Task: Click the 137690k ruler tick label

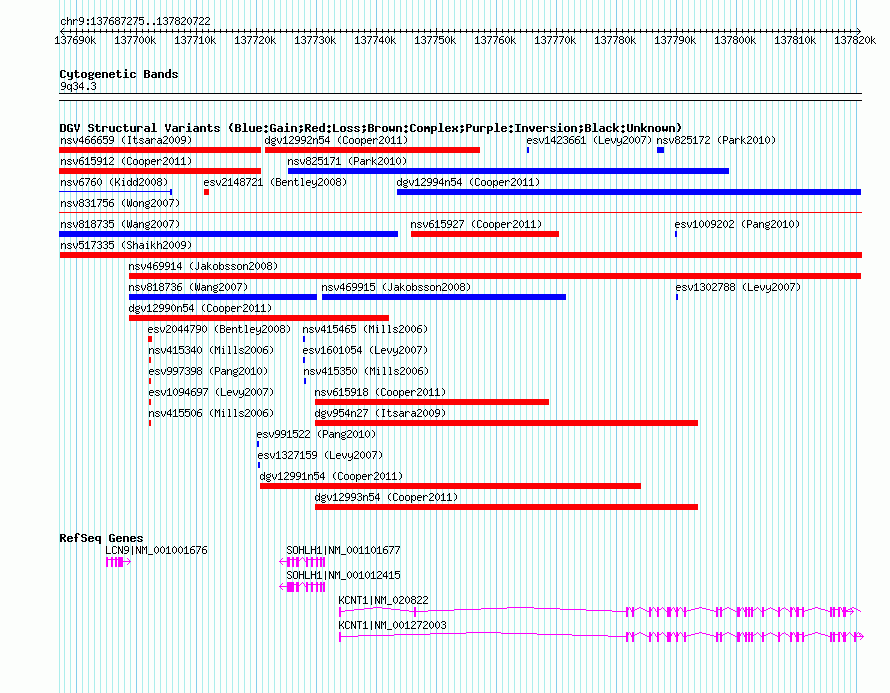Action: point(75,40)
